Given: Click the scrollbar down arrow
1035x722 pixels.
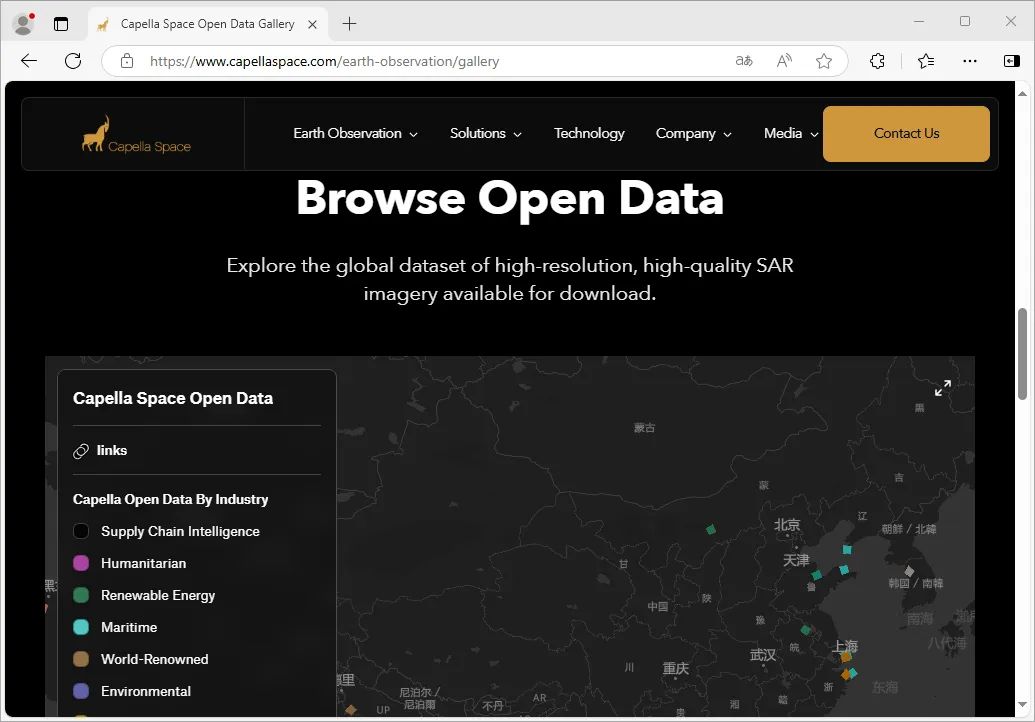Looking at the screenshot, I should click(1022, 705).
